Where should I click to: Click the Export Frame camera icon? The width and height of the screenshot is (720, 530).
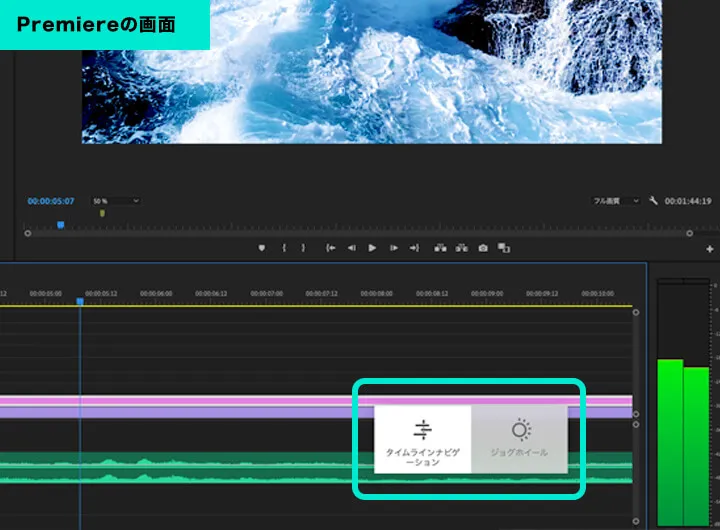(483, 248)
